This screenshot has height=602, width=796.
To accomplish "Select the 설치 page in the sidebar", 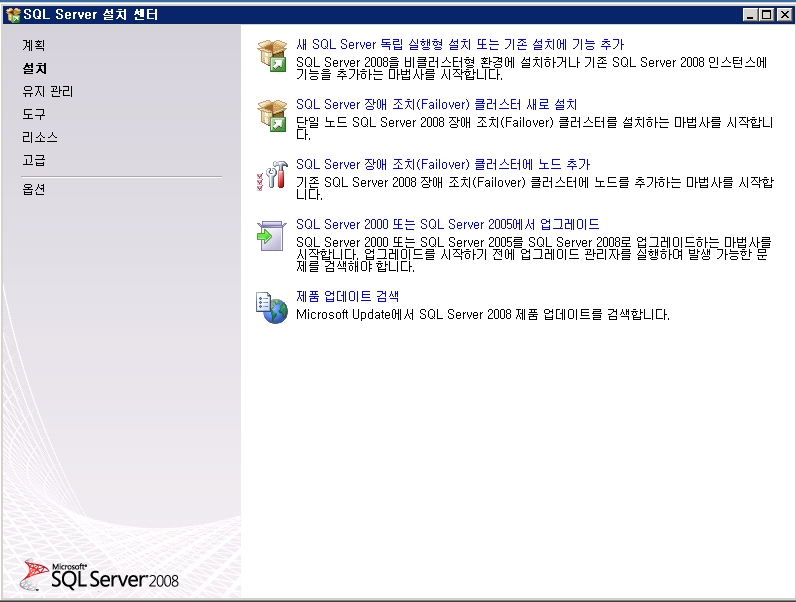I will click(35, 69).
